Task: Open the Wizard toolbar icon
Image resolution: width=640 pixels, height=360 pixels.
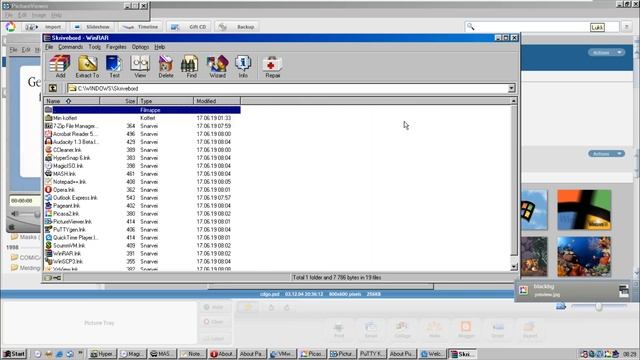Action: (x=218, y=67)
